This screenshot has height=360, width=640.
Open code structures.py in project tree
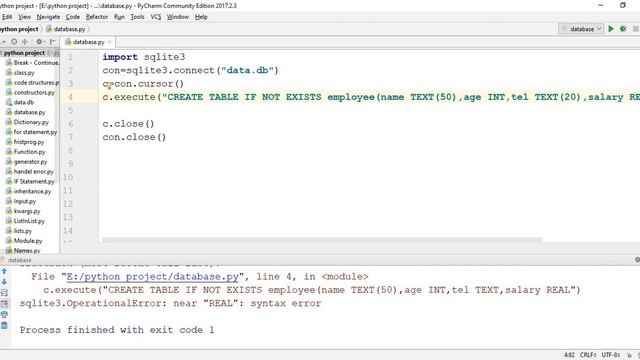pyautogui.click(x=33, y=82)
